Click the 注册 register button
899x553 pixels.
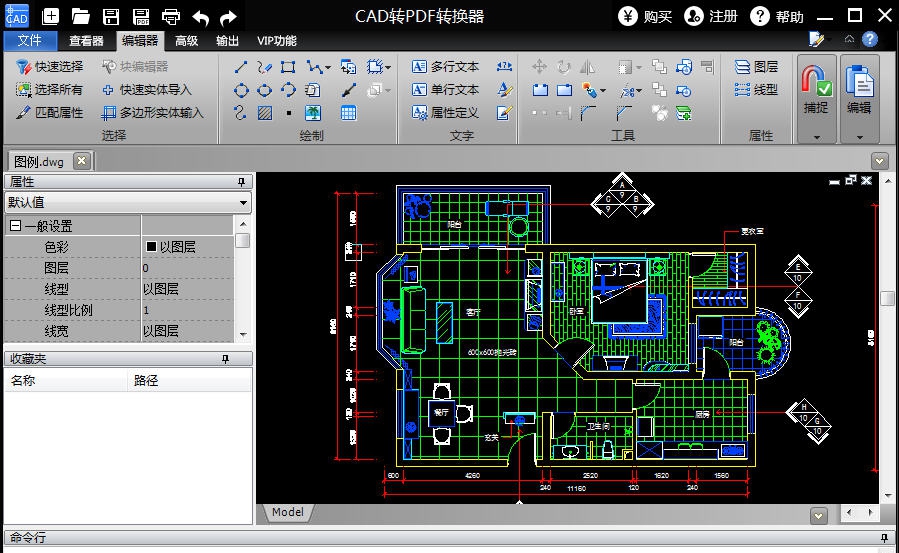(711, 16)
